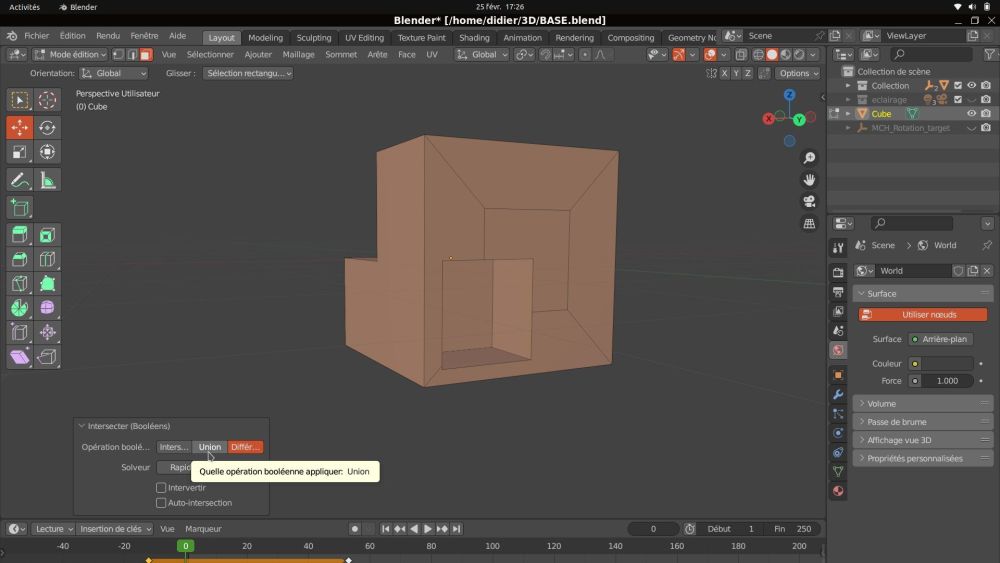Select the Spin tool
Screen dimensions: 1000x563
[x=20, y=307]
